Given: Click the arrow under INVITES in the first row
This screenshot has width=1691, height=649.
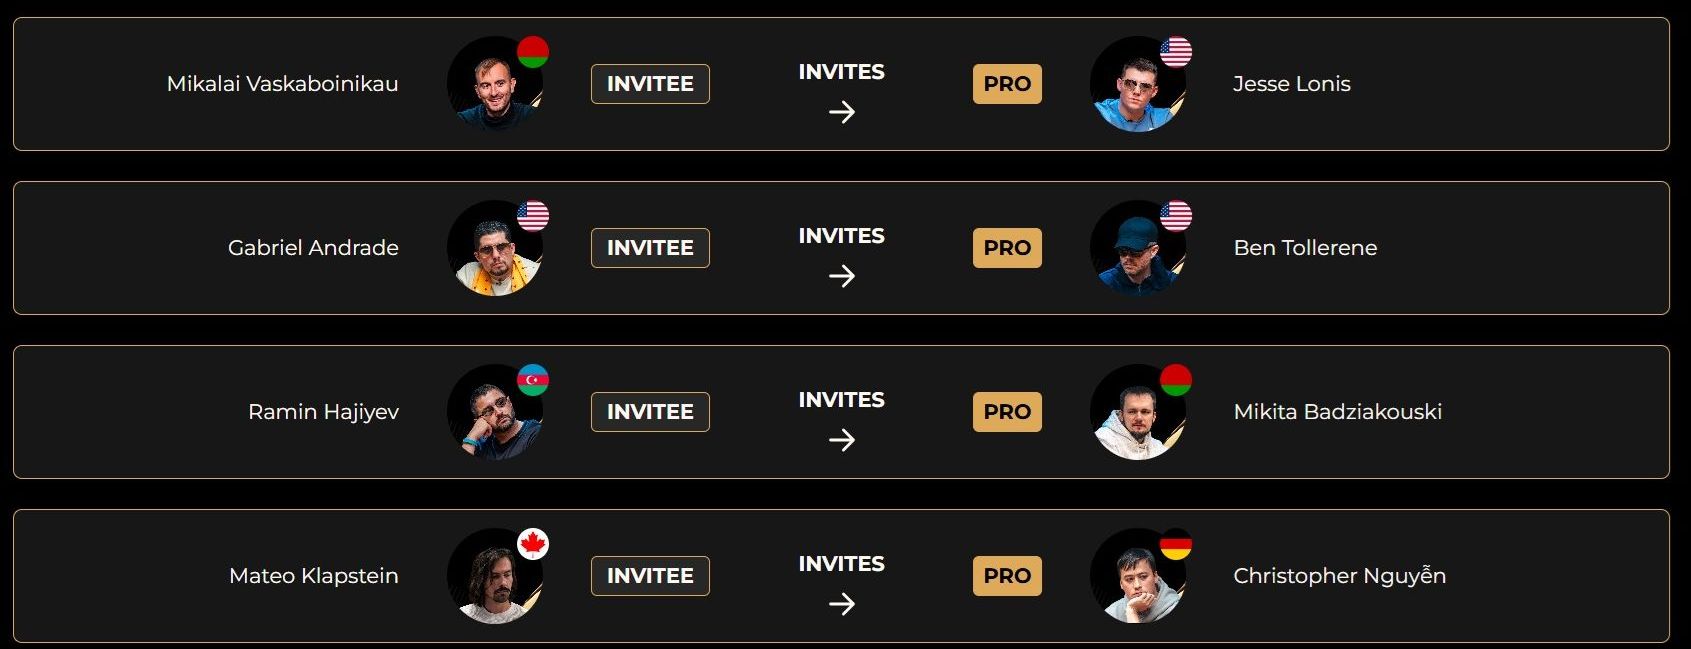Looking at the screenshot, I should coord(842,112).
